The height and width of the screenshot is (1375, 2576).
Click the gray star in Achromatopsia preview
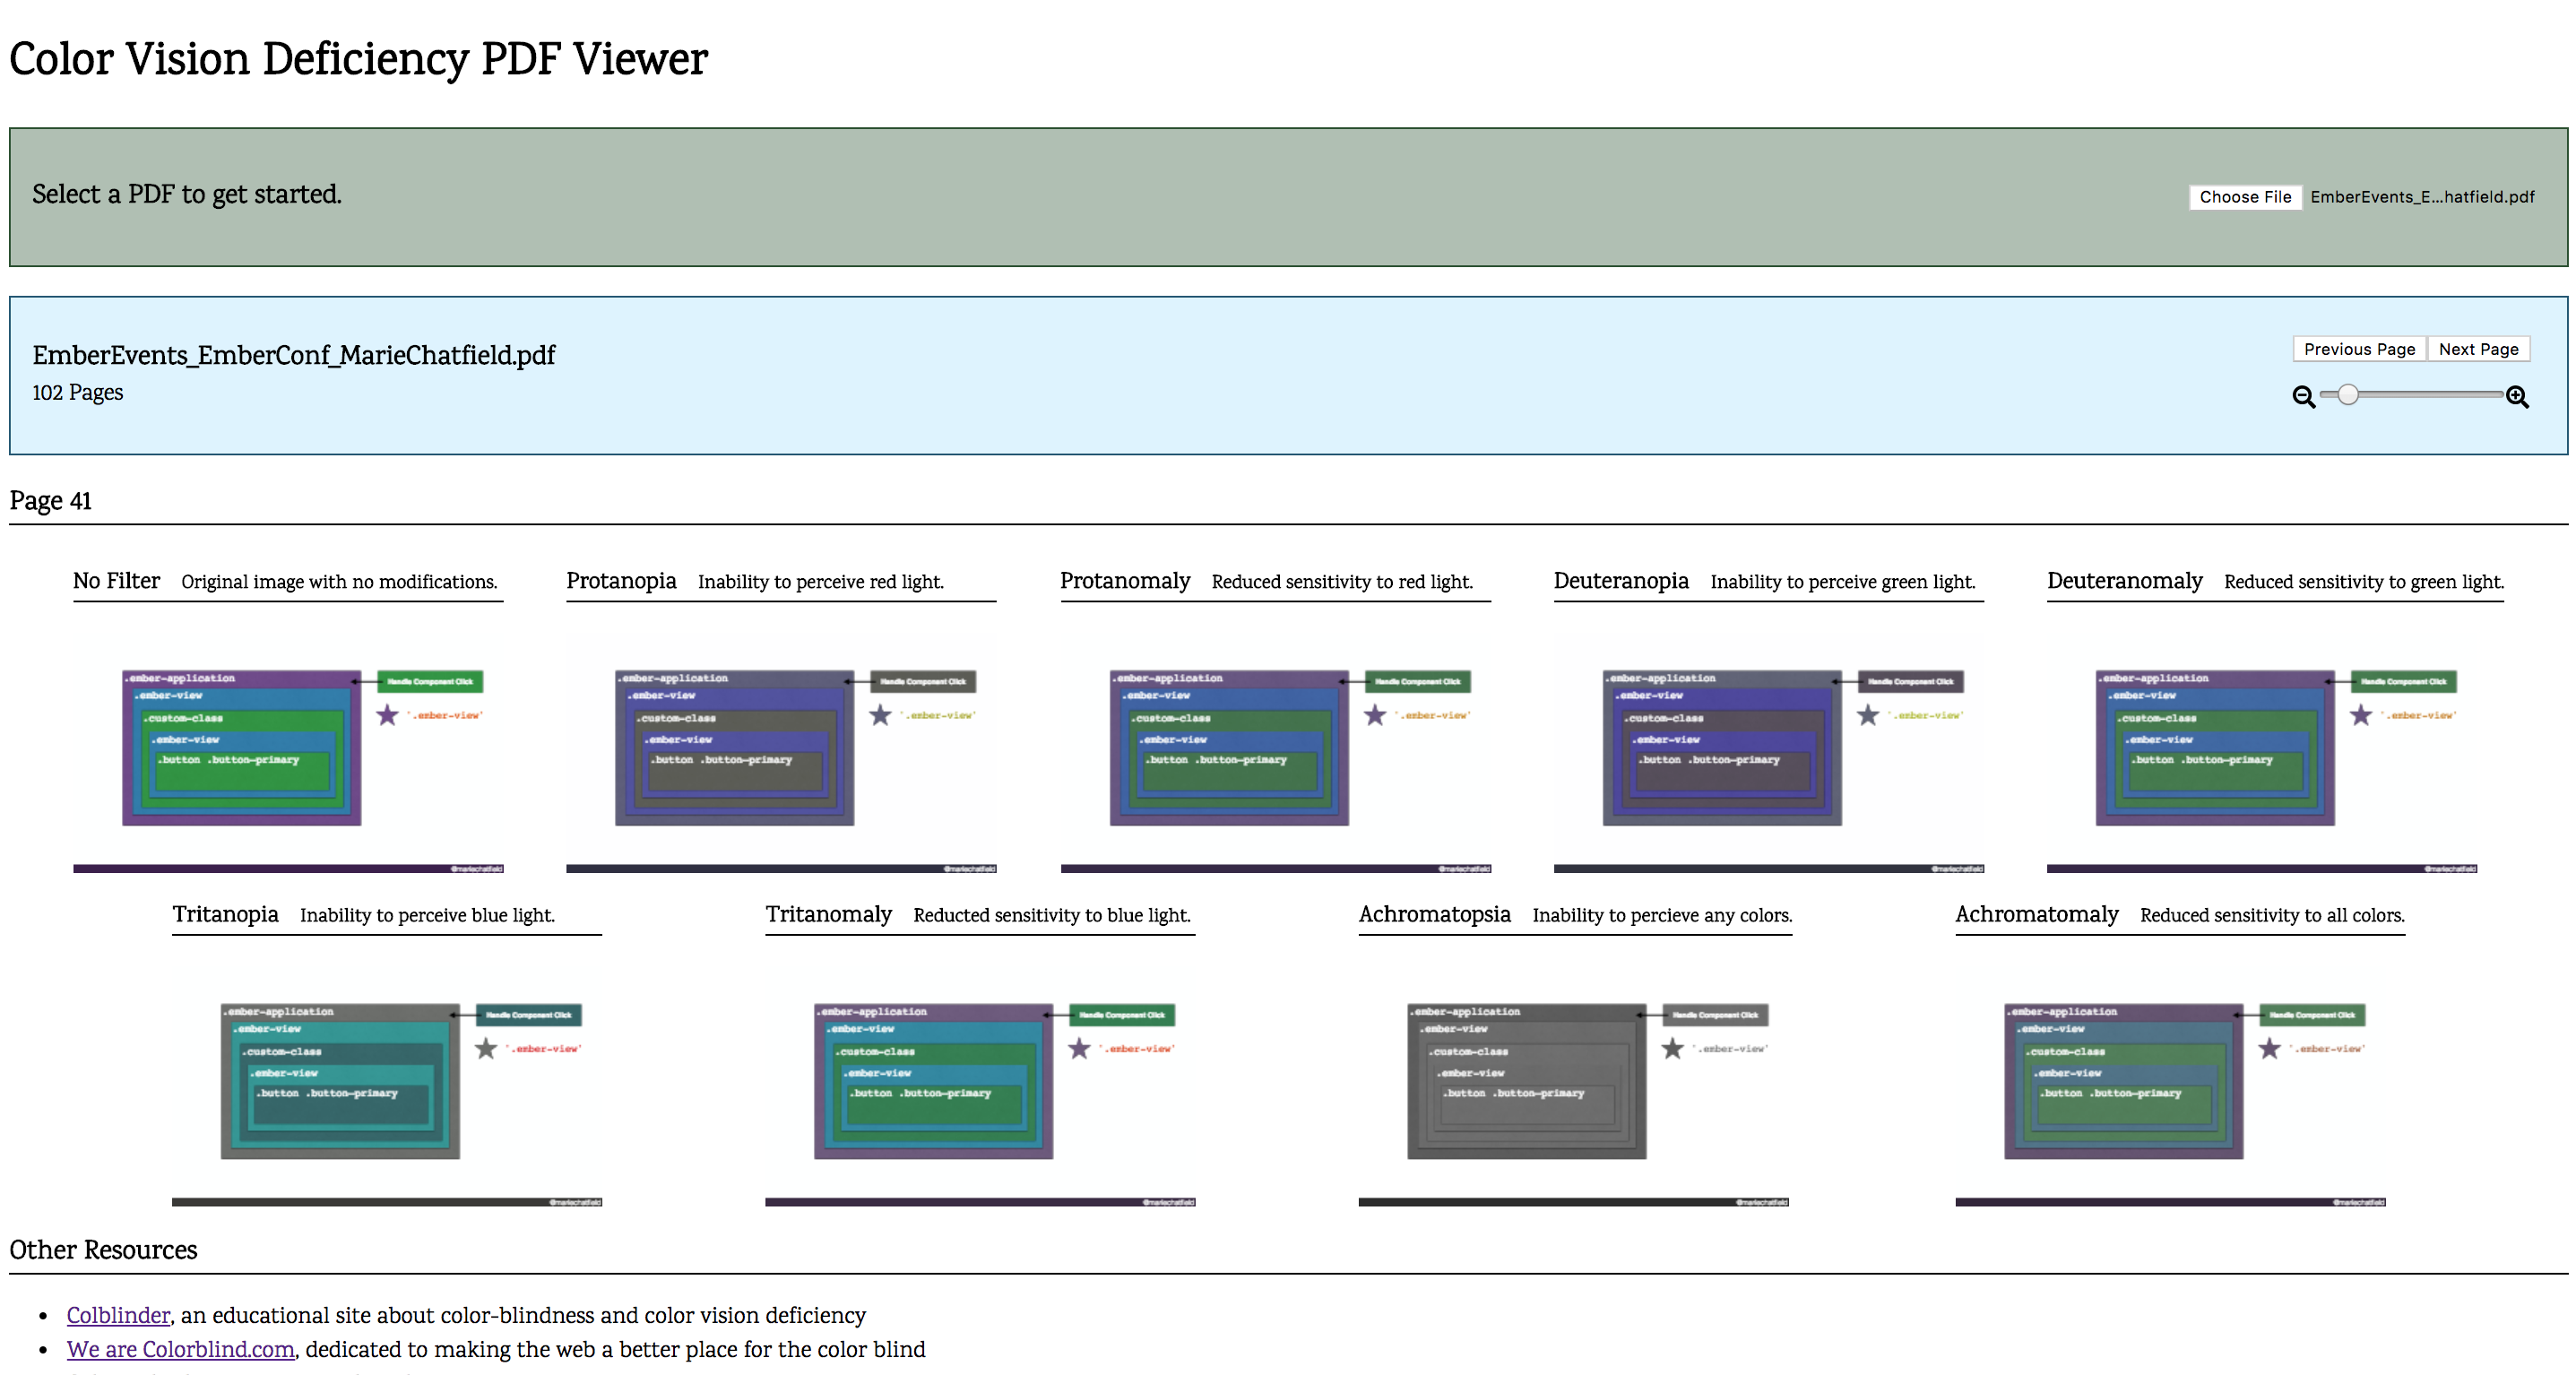[x=1672, y=1049]
